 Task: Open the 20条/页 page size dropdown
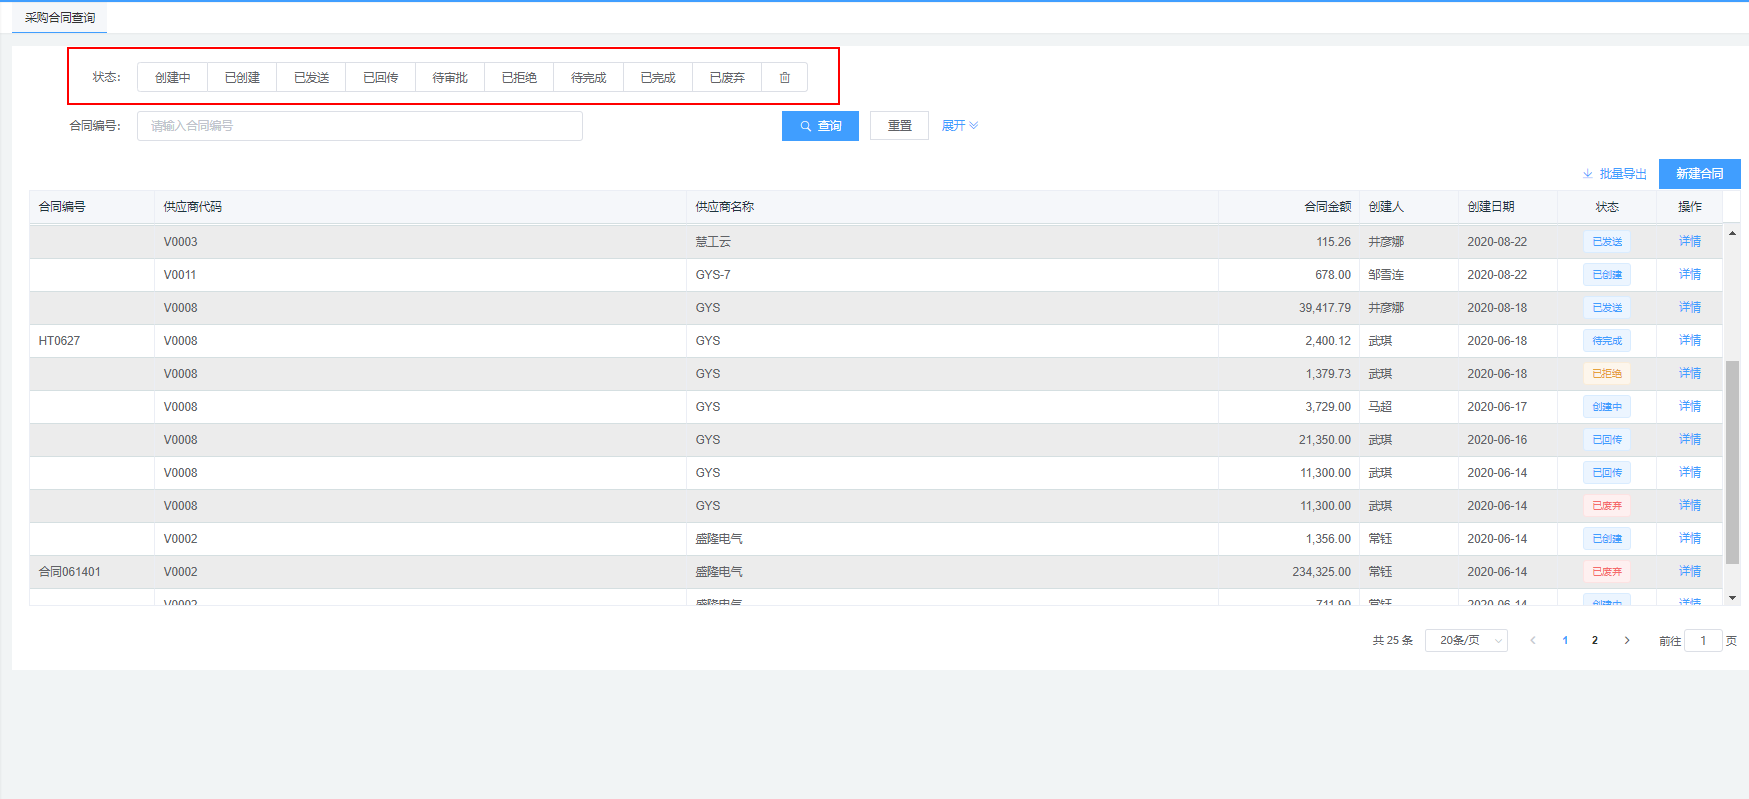[1467, 641]
